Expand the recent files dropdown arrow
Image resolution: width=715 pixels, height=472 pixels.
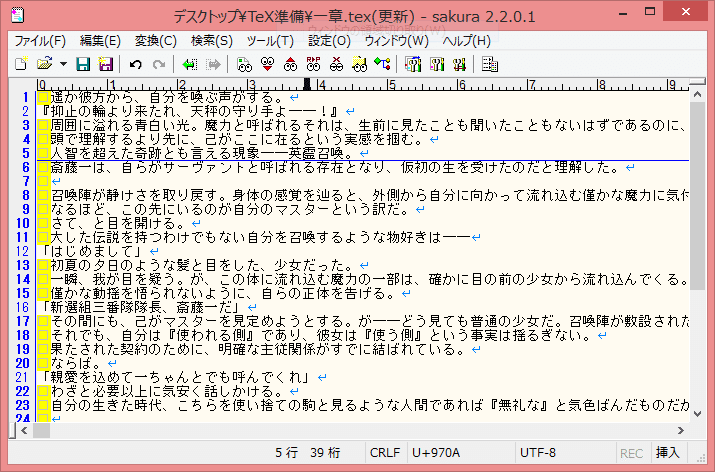click(x=63, y=64)
